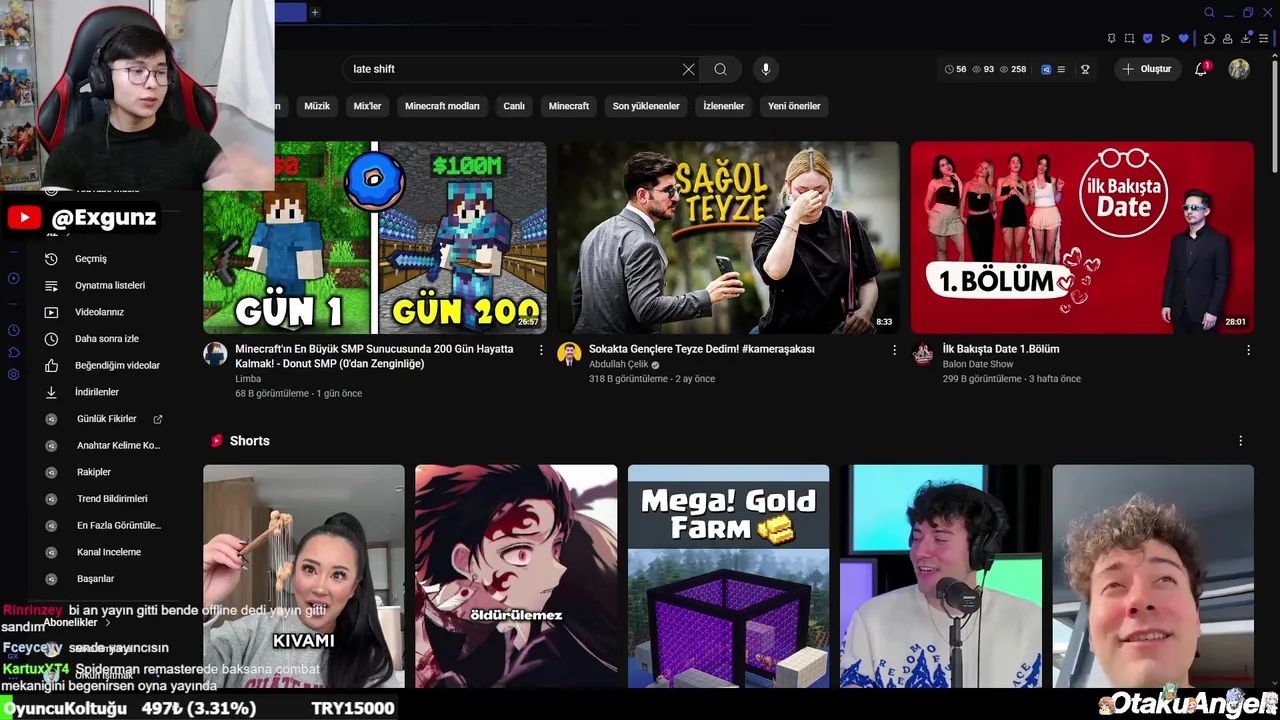1280x720 pixels.
Task: Open the blue vidIQ badge icon
Action: pos(1046,69)
